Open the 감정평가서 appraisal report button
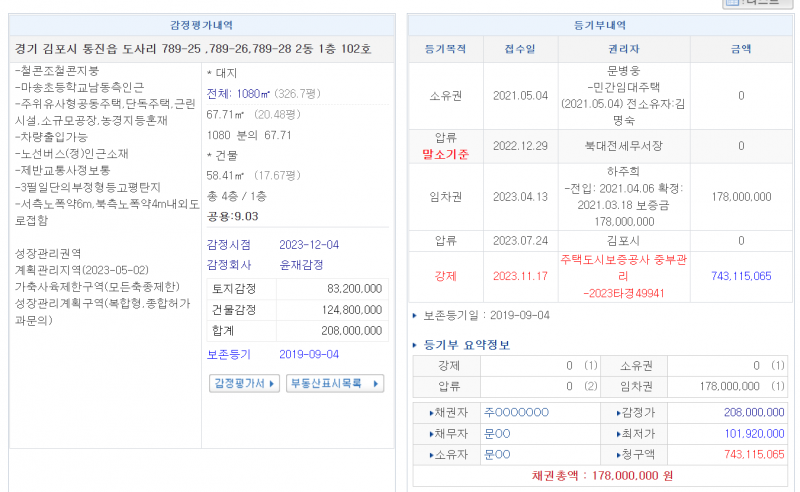 (245, 384)
